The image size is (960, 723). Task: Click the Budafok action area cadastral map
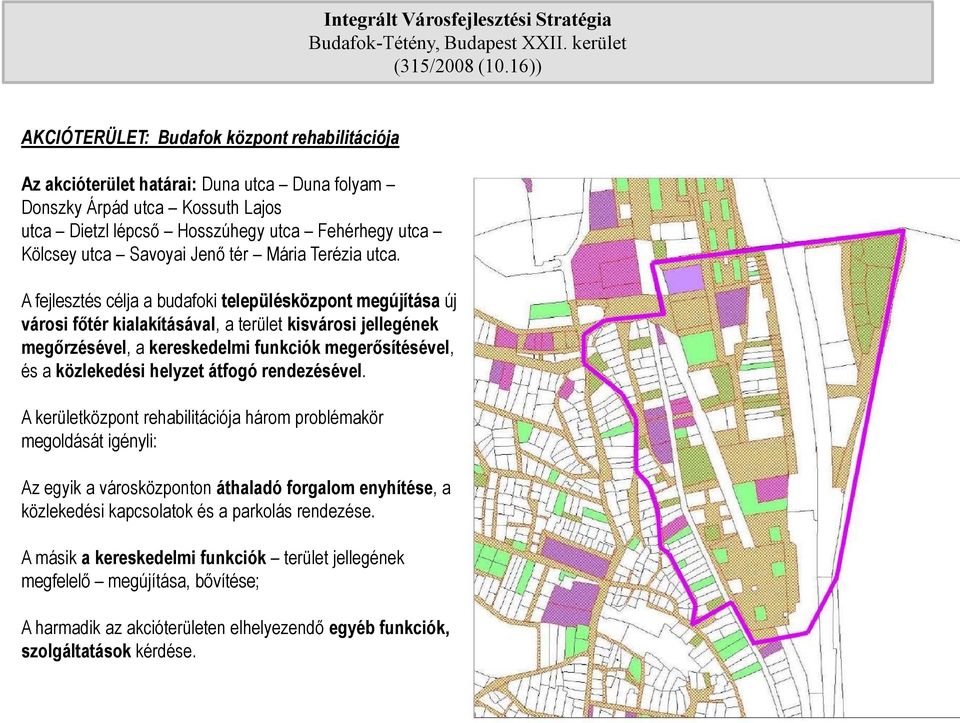tap(717, 448)
